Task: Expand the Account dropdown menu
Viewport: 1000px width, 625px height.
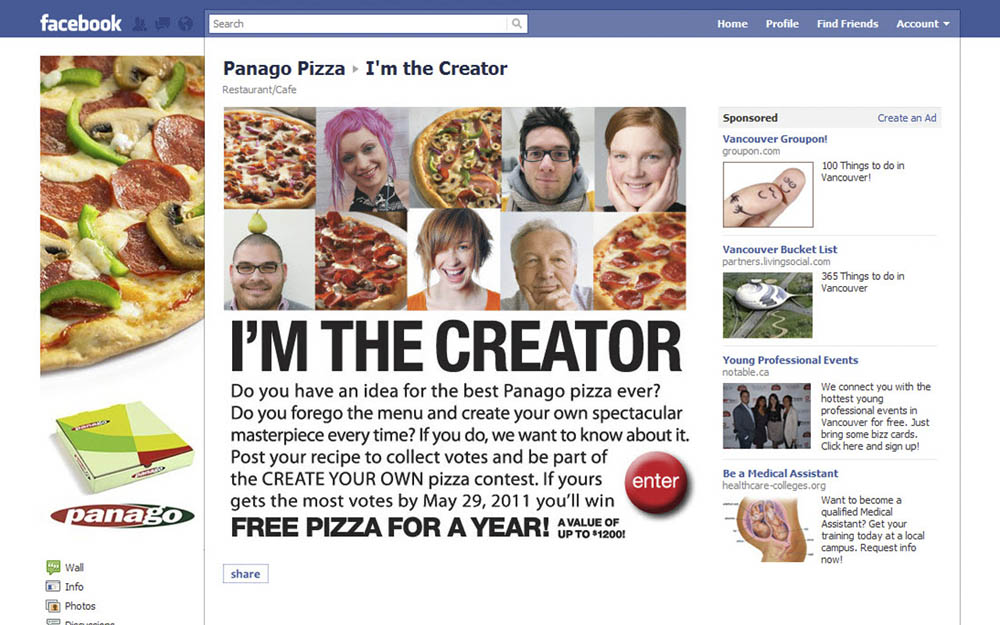Action: click(922, 24)
